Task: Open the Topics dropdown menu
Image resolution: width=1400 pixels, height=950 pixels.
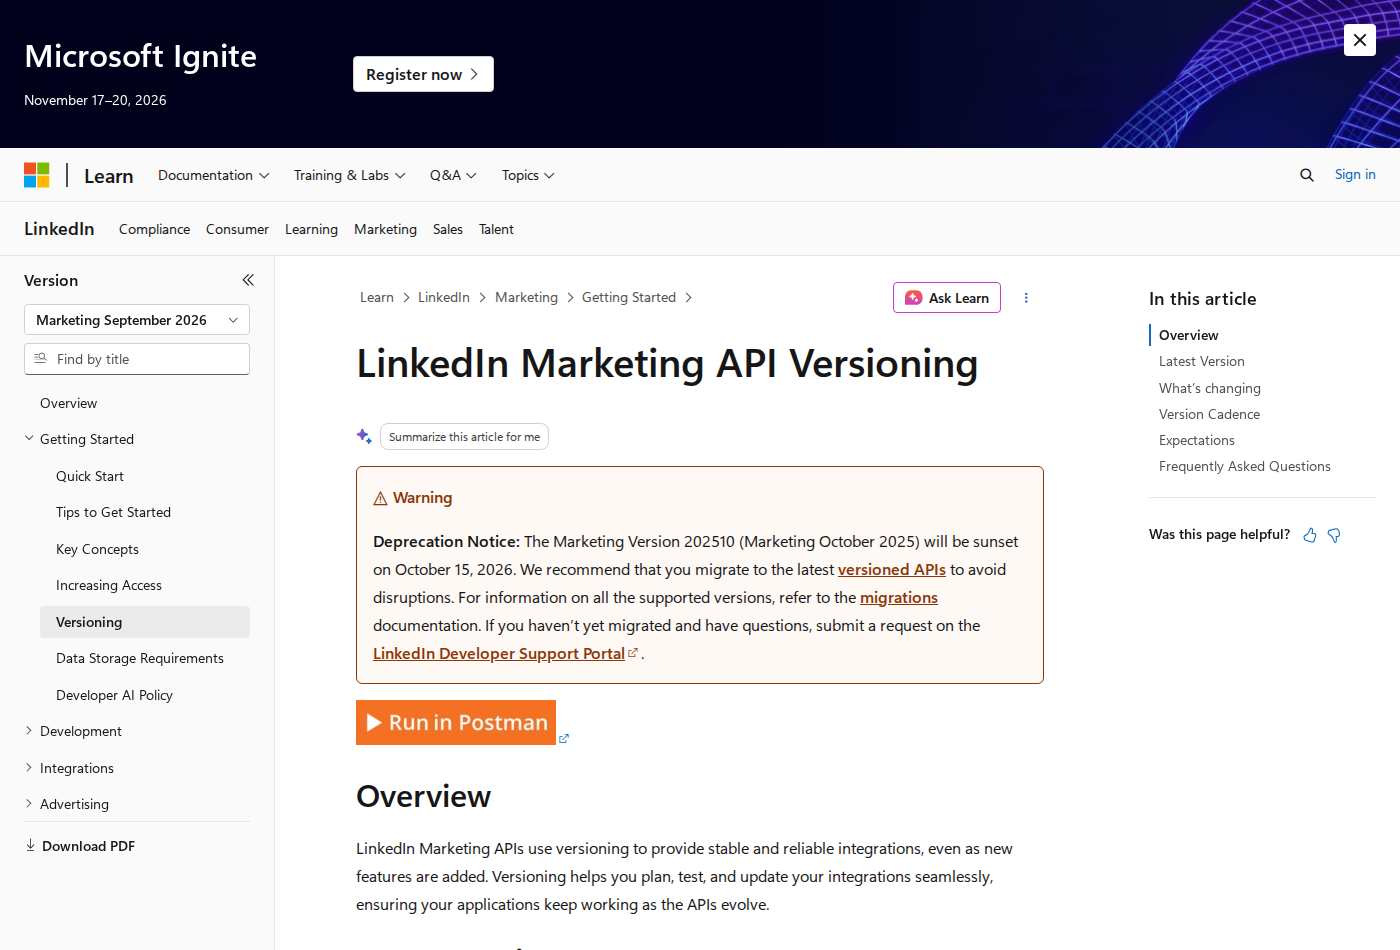Action: pos(528,175)
